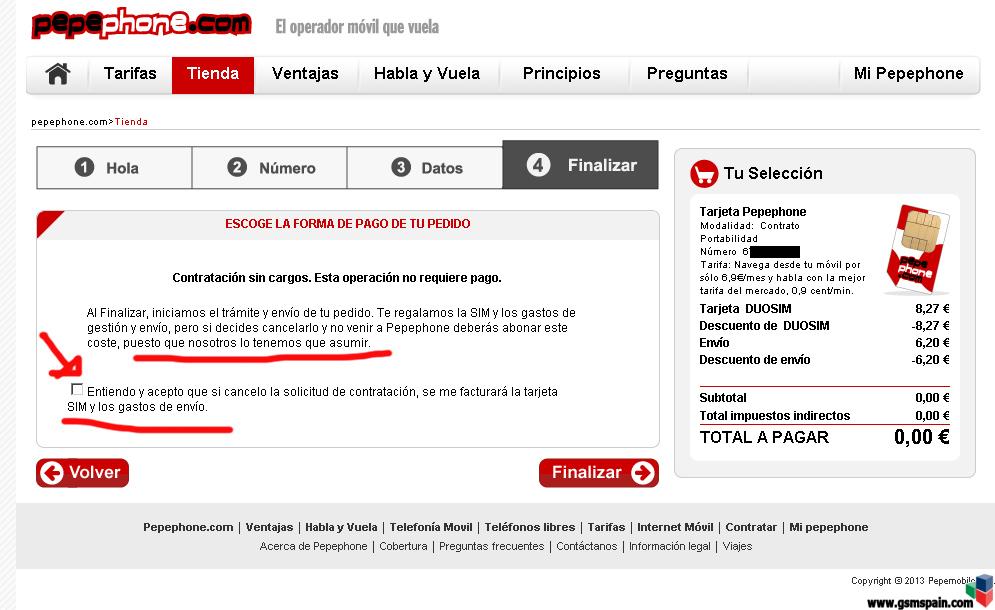
Task: Select step 3 Datos tab
Action: (425, 168)
